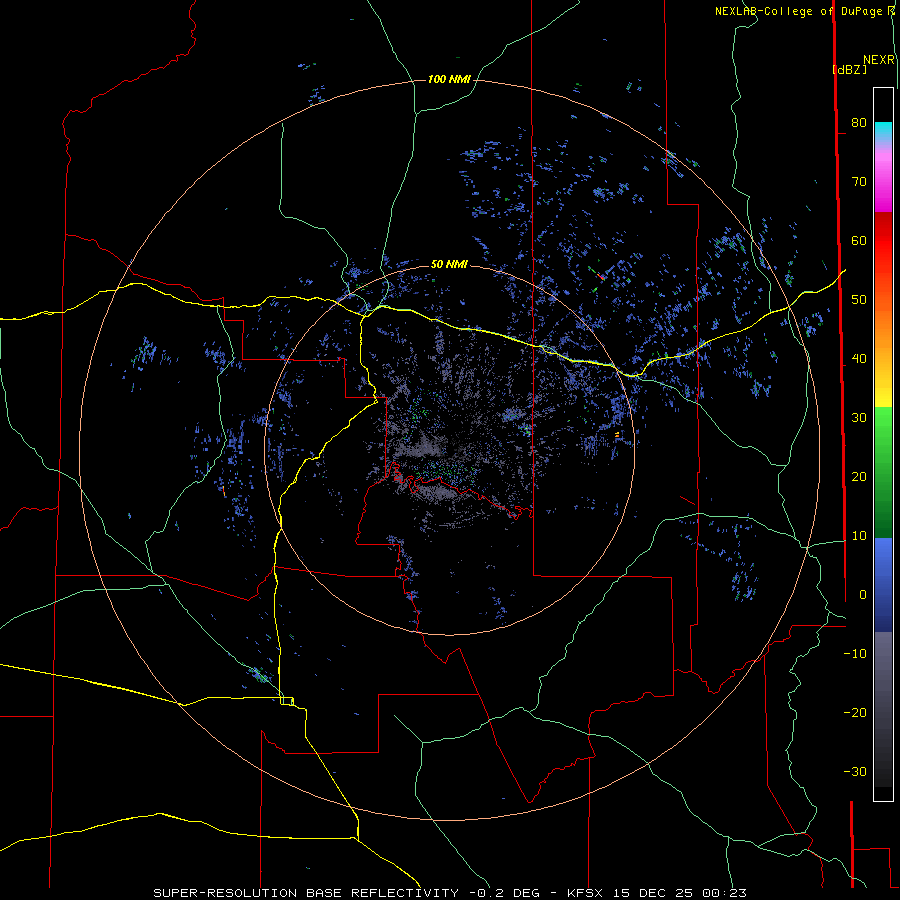The width and height of the screenshot is (900, 900).
Task: Click the 70 dBZ scale label
Action: point(859,181)
